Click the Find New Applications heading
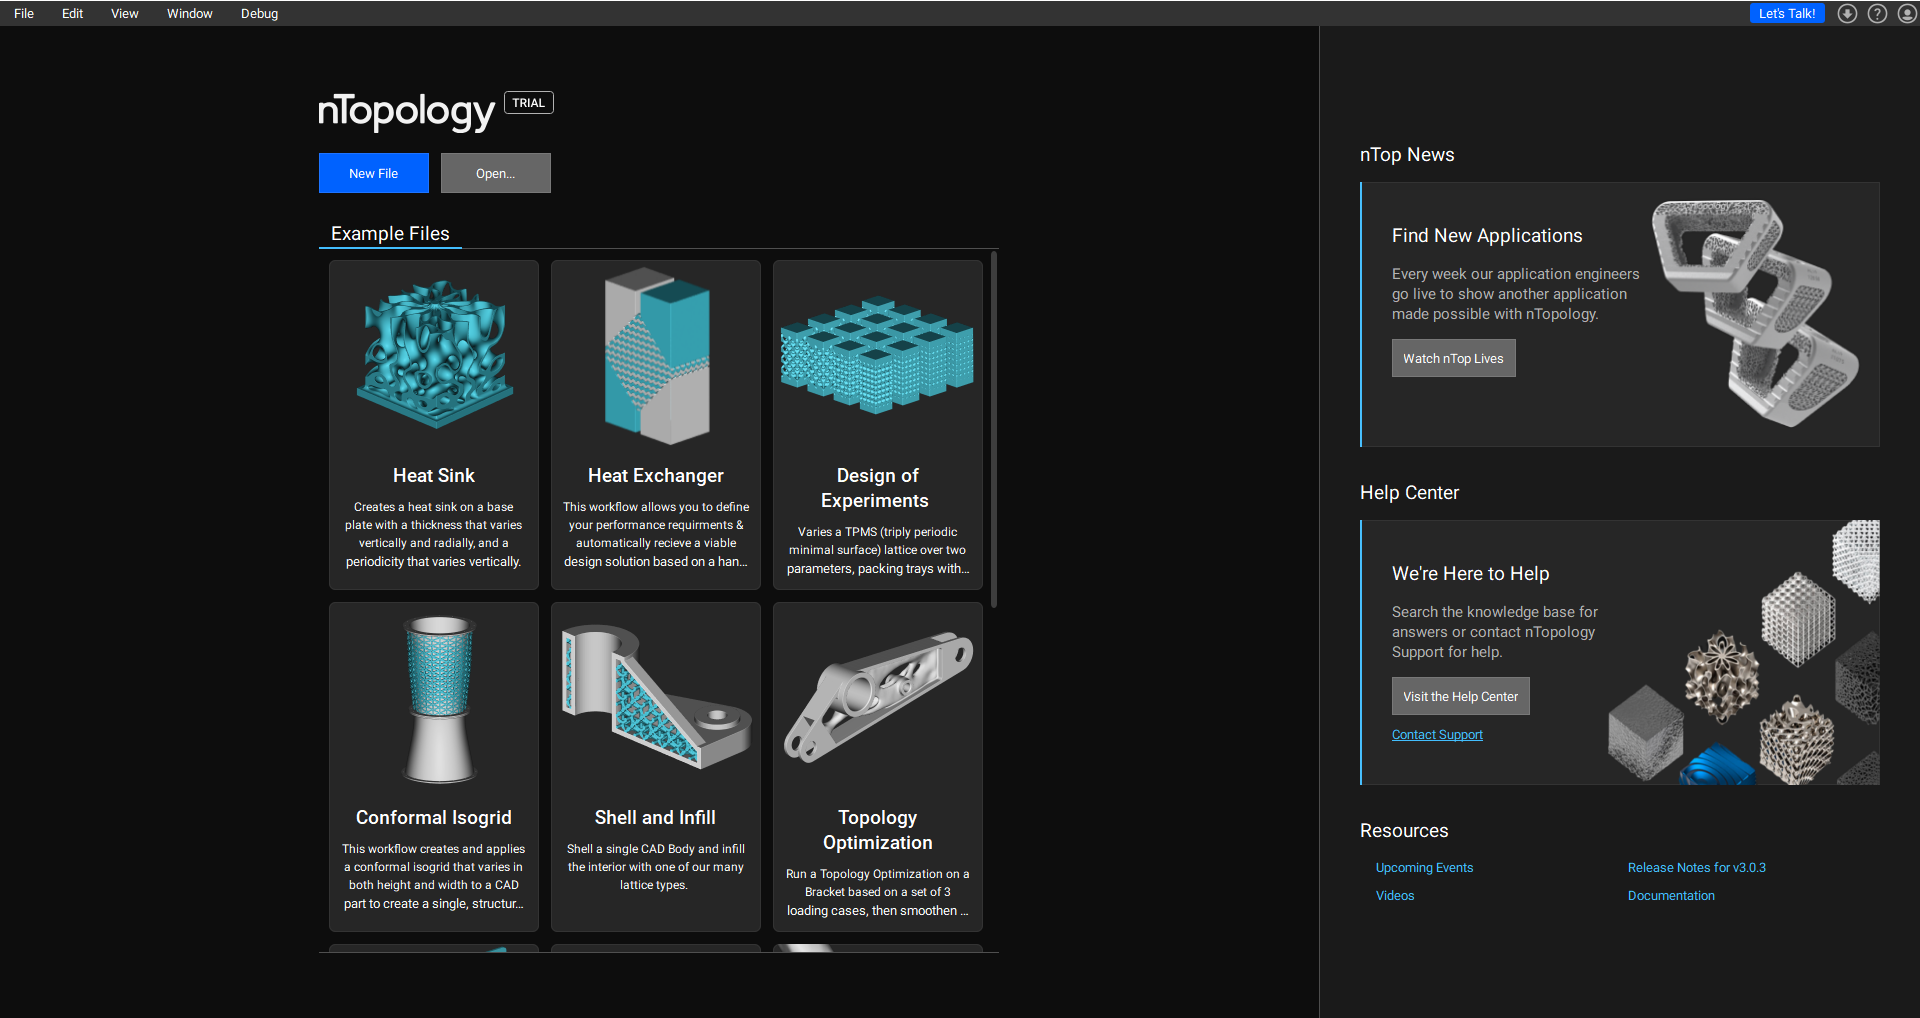 (x=1487, y=236)
